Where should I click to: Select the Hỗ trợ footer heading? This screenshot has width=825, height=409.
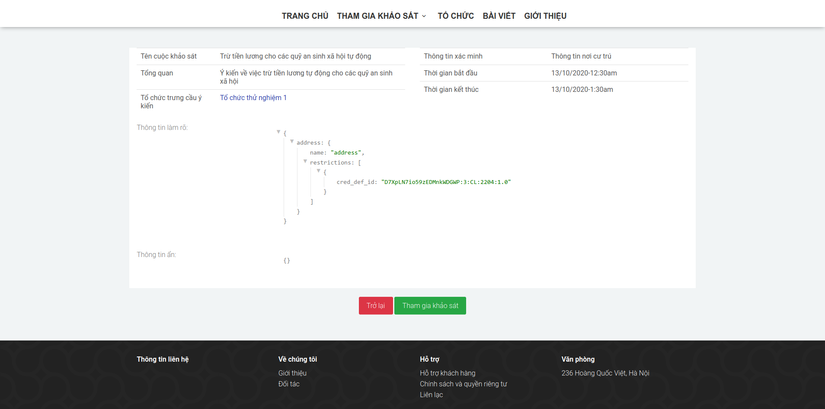(429, 360)
